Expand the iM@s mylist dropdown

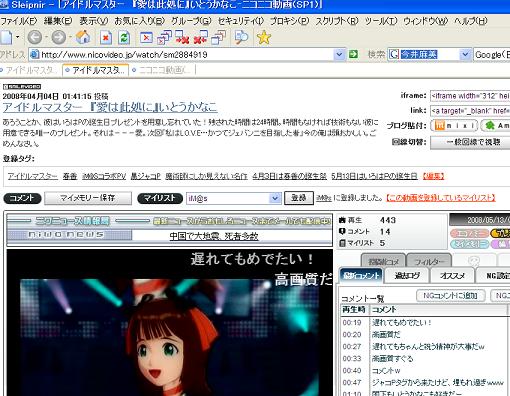[275, 198]
